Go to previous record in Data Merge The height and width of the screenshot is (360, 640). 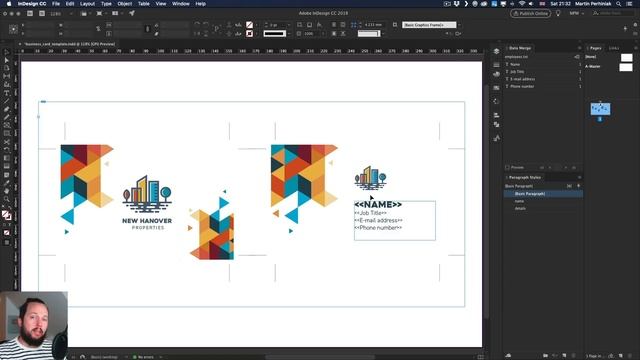(550, 167)
